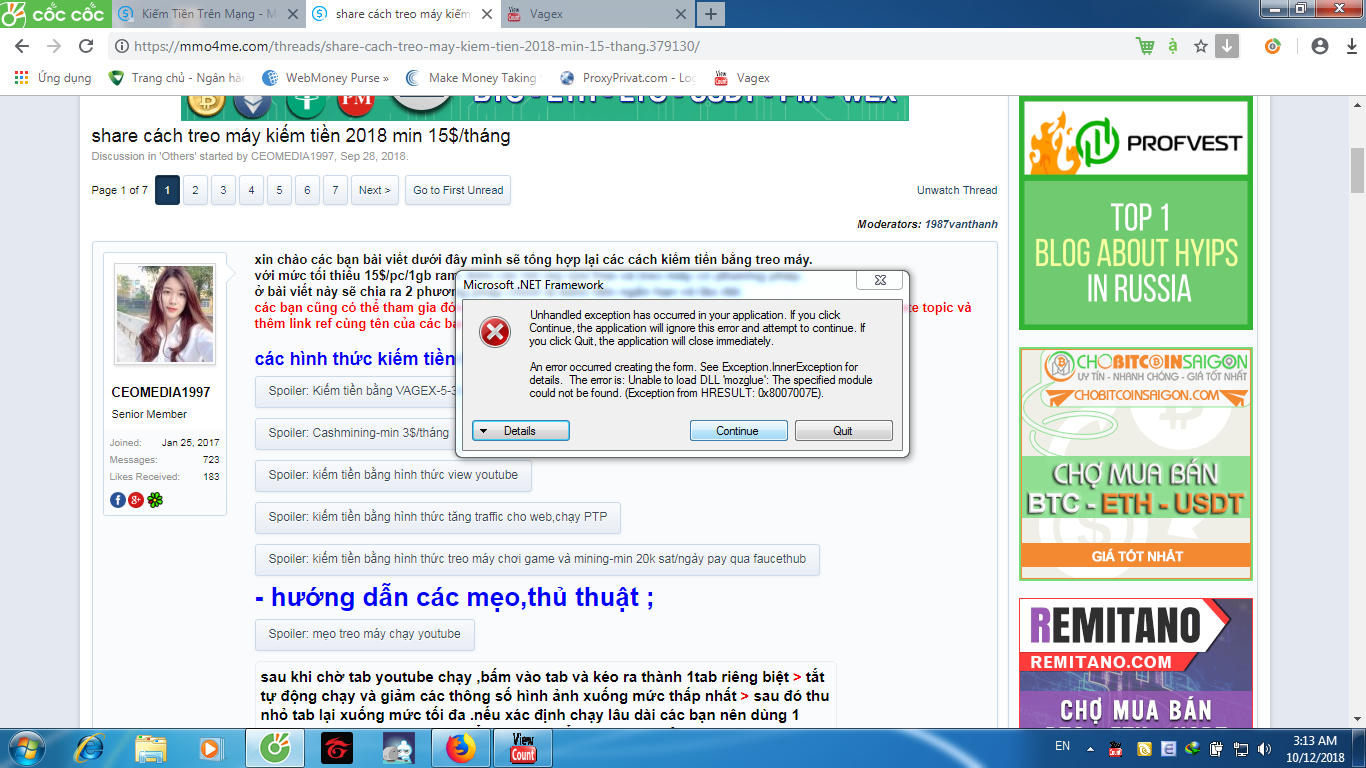Switch to the Vagex tab
1366x768 pixels.
pos(596,14)
